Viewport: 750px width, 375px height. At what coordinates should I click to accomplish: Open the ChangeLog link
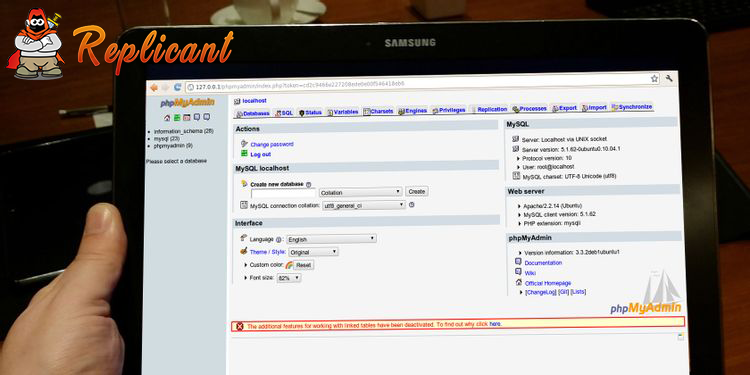pyautogui.click(x=540, y=292)
